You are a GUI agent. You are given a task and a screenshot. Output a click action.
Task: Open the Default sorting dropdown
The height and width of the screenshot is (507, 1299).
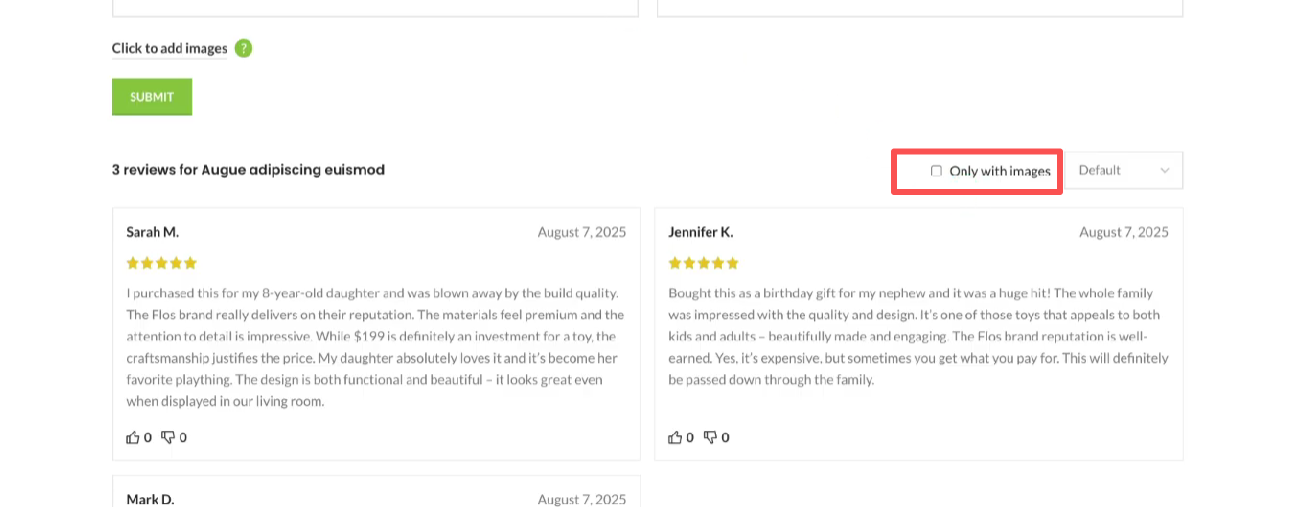tap(1123, 170)
